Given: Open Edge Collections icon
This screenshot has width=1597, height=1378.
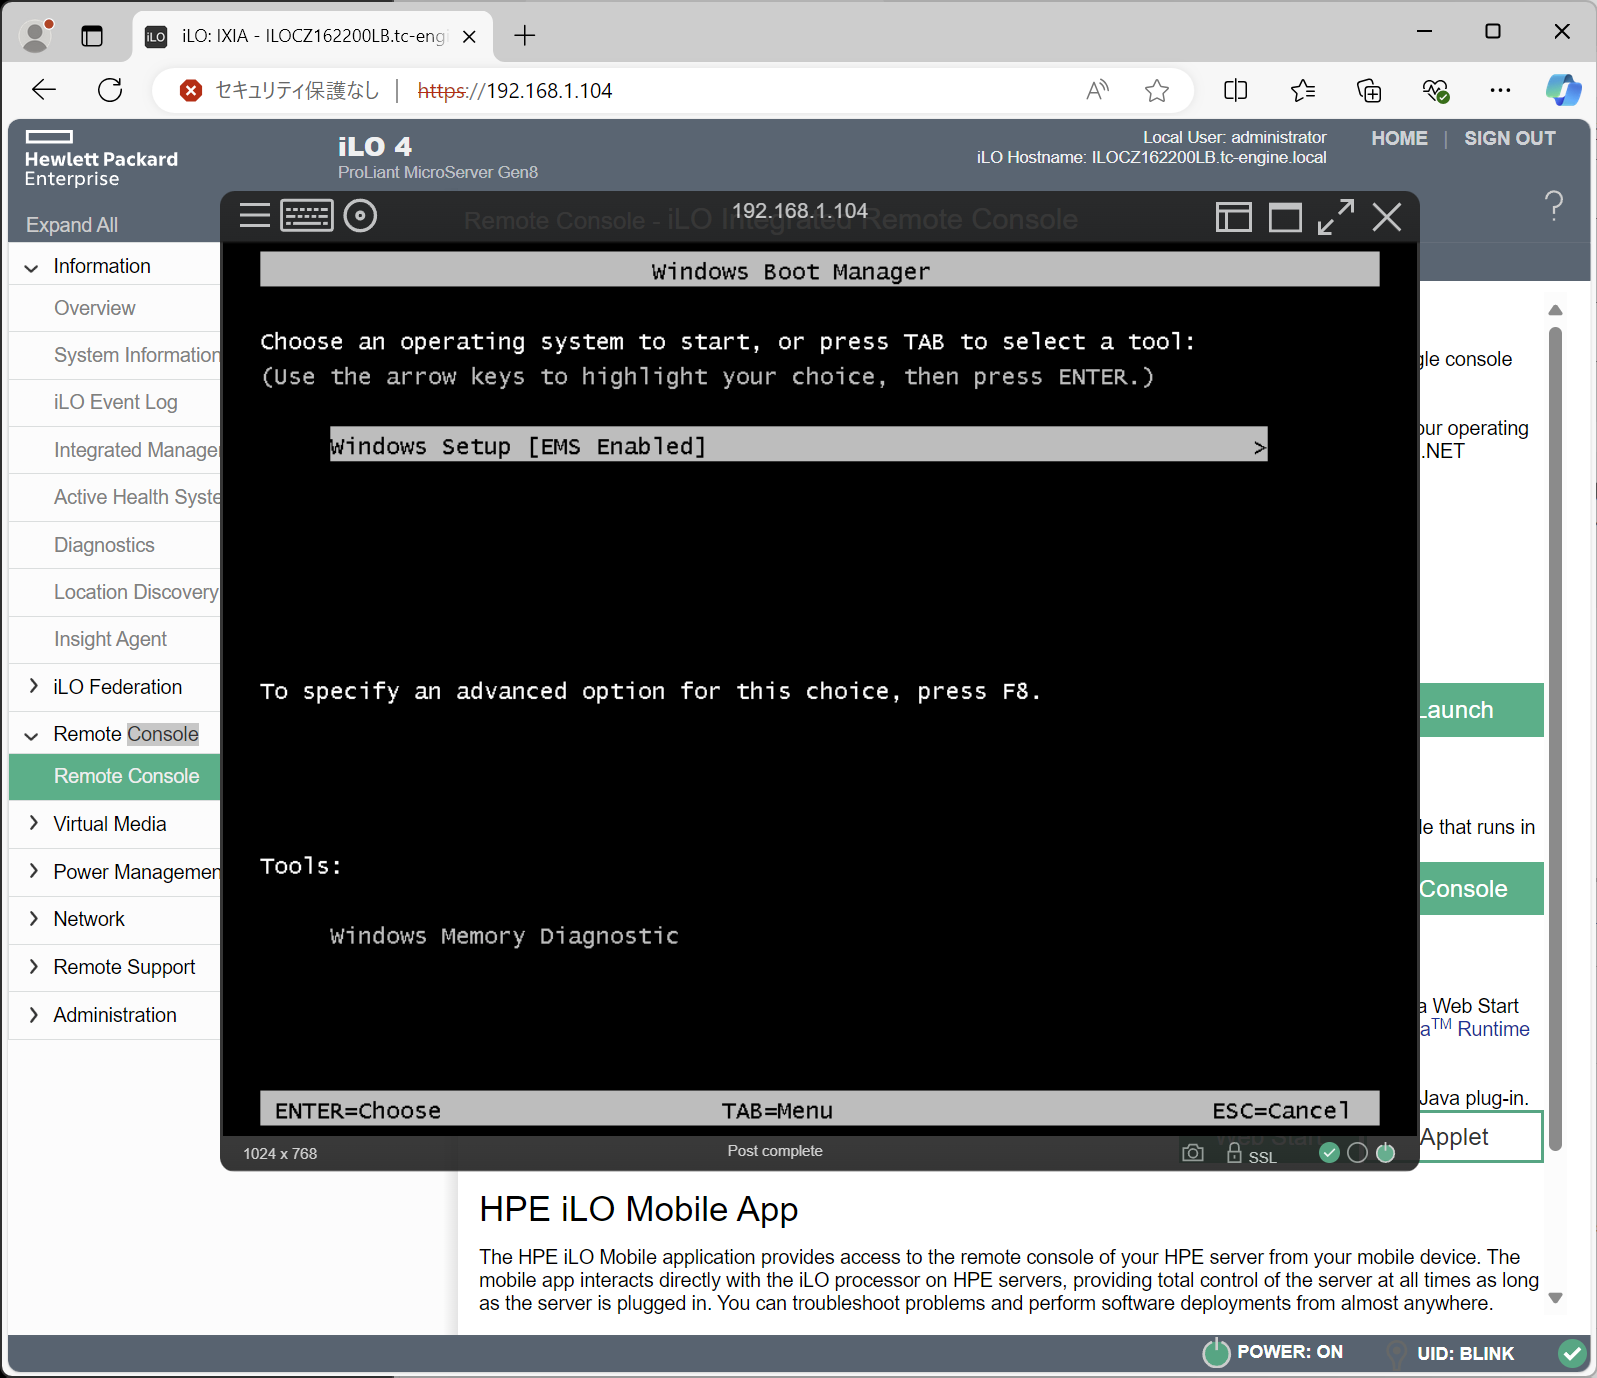Looking at the screenshot, I should [x=1369, y=91].
